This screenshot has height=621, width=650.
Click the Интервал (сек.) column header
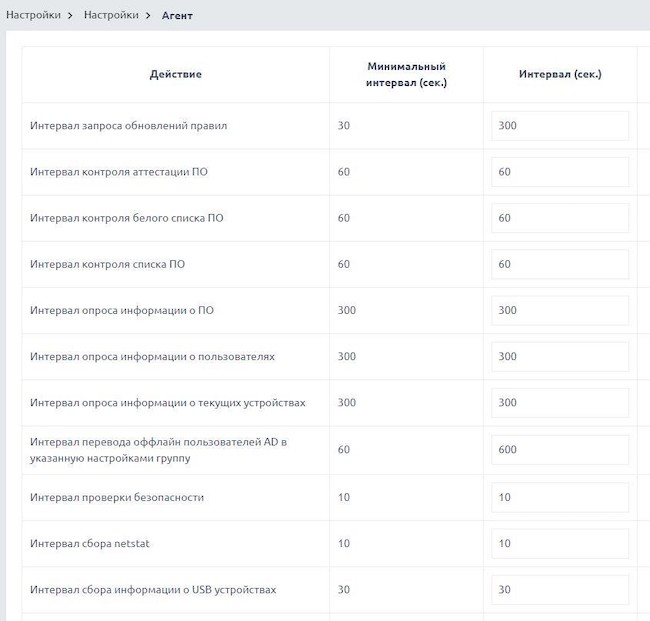point(560,74)
